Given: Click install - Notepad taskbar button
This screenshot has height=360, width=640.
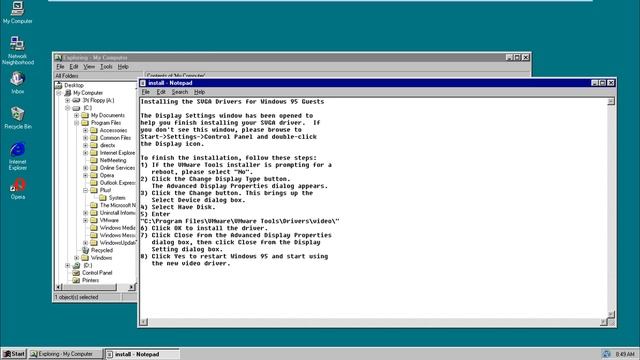Looking at the screenshot, I should point(142,354).
